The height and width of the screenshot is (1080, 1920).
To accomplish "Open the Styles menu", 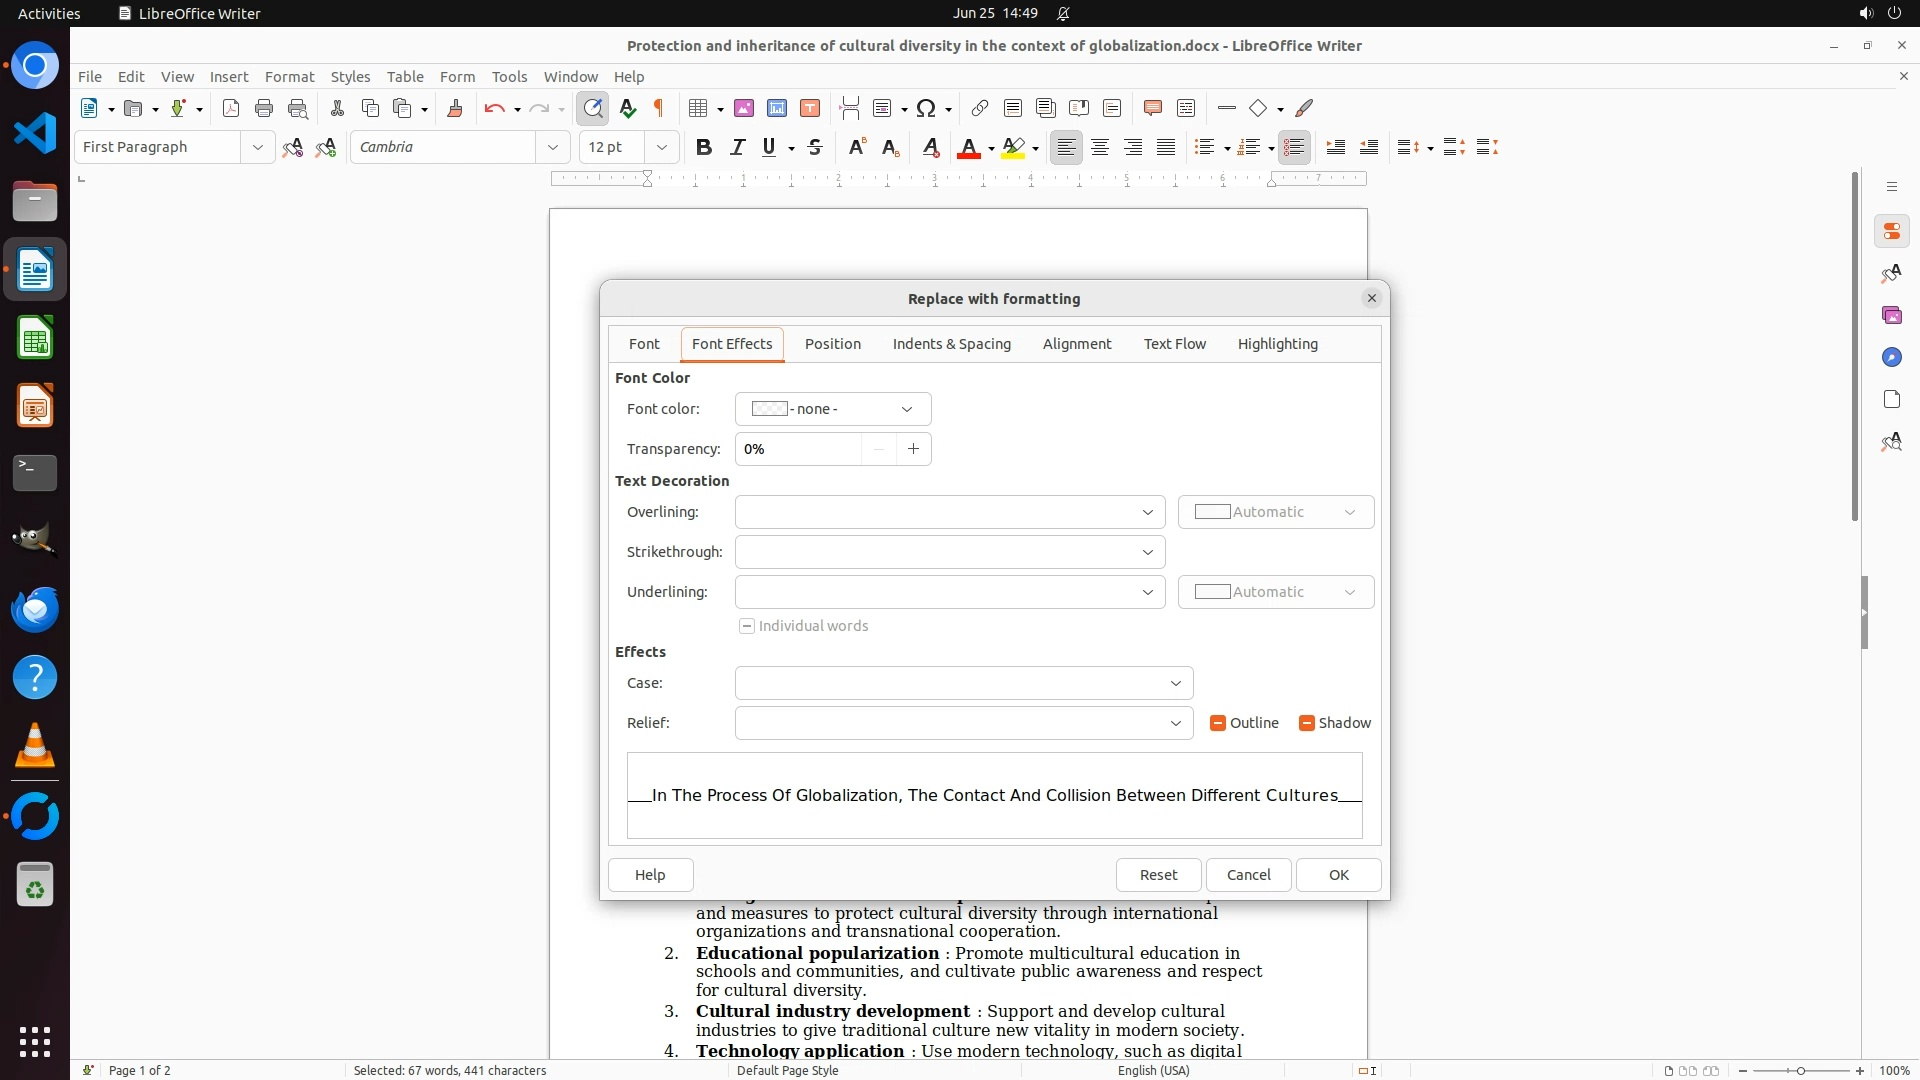I will (x=350, y=76).
